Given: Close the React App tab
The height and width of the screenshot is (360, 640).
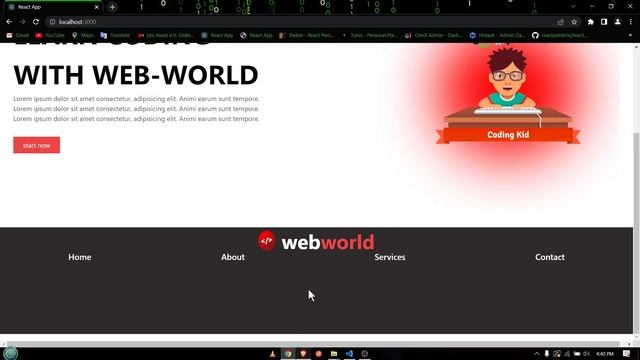Looking at the screenshot, I should [96, 7].
